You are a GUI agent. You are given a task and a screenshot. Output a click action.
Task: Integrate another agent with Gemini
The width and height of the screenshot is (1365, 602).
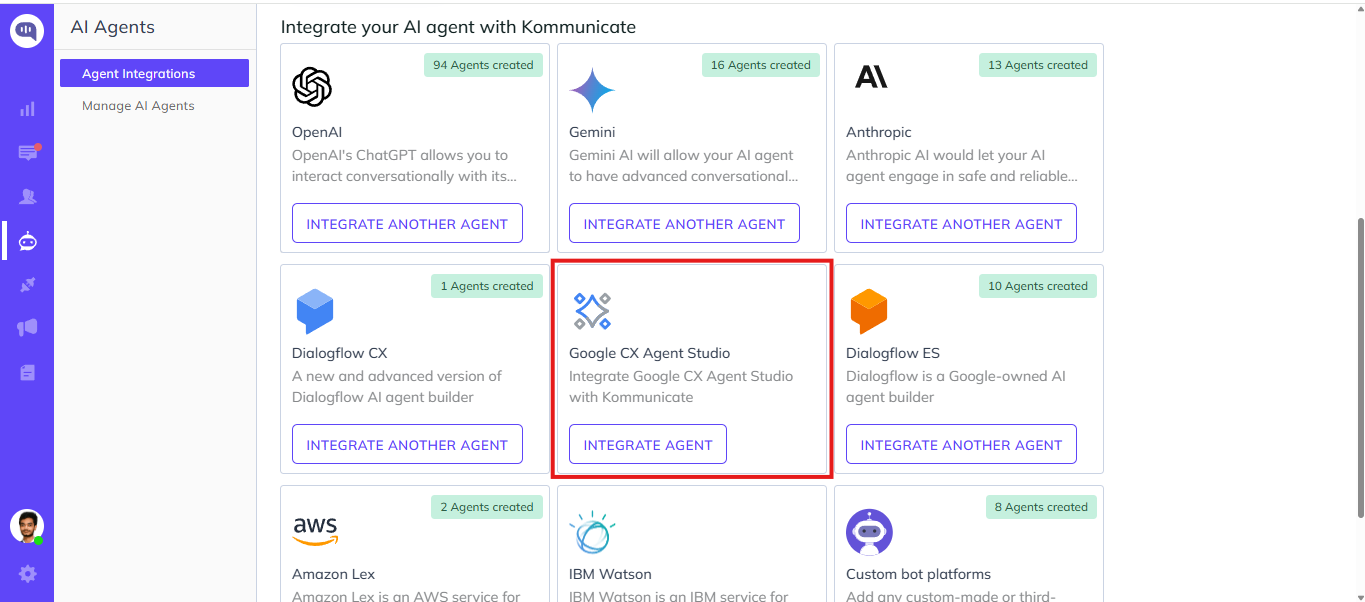click(684, 223)
